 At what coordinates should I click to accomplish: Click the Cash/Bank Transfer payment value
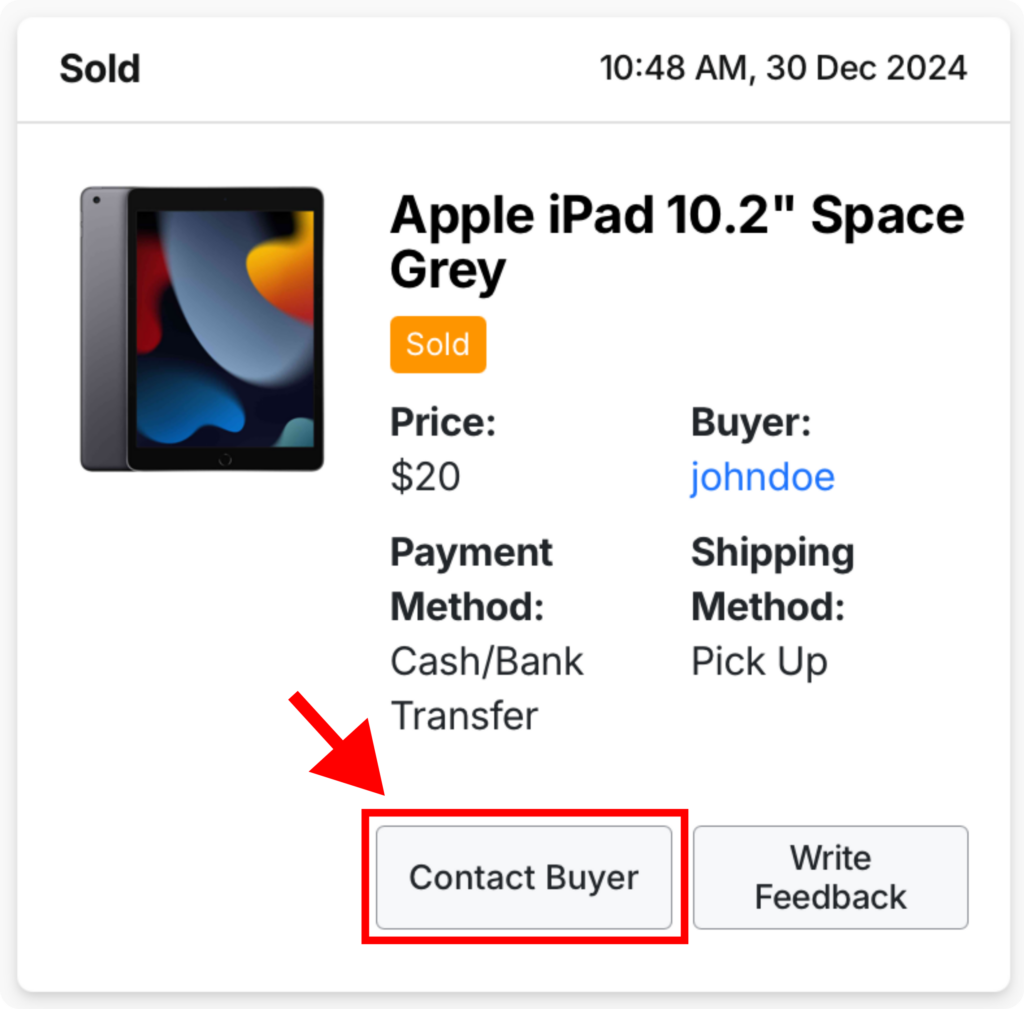coord(487,688)
